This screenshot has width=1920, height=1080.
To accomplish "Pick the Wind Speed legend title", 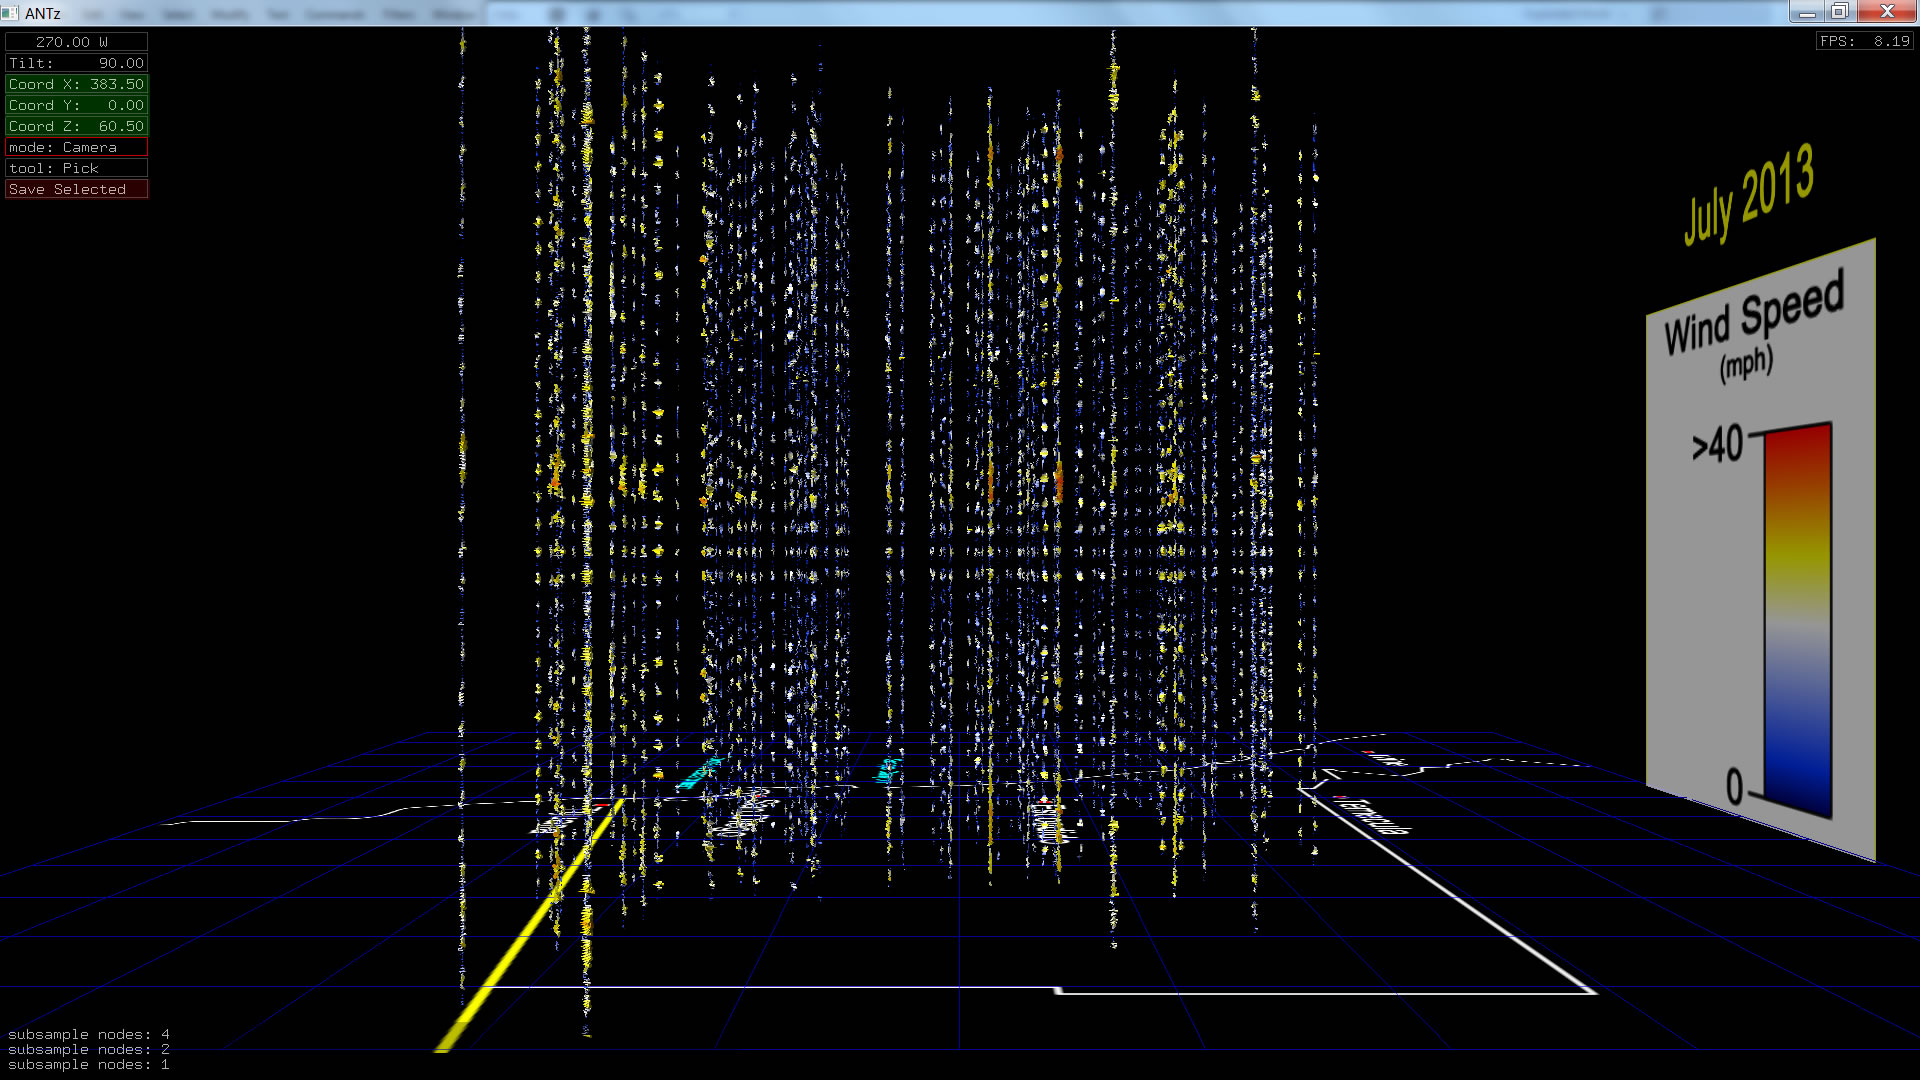I will [x=1753, y=315].
